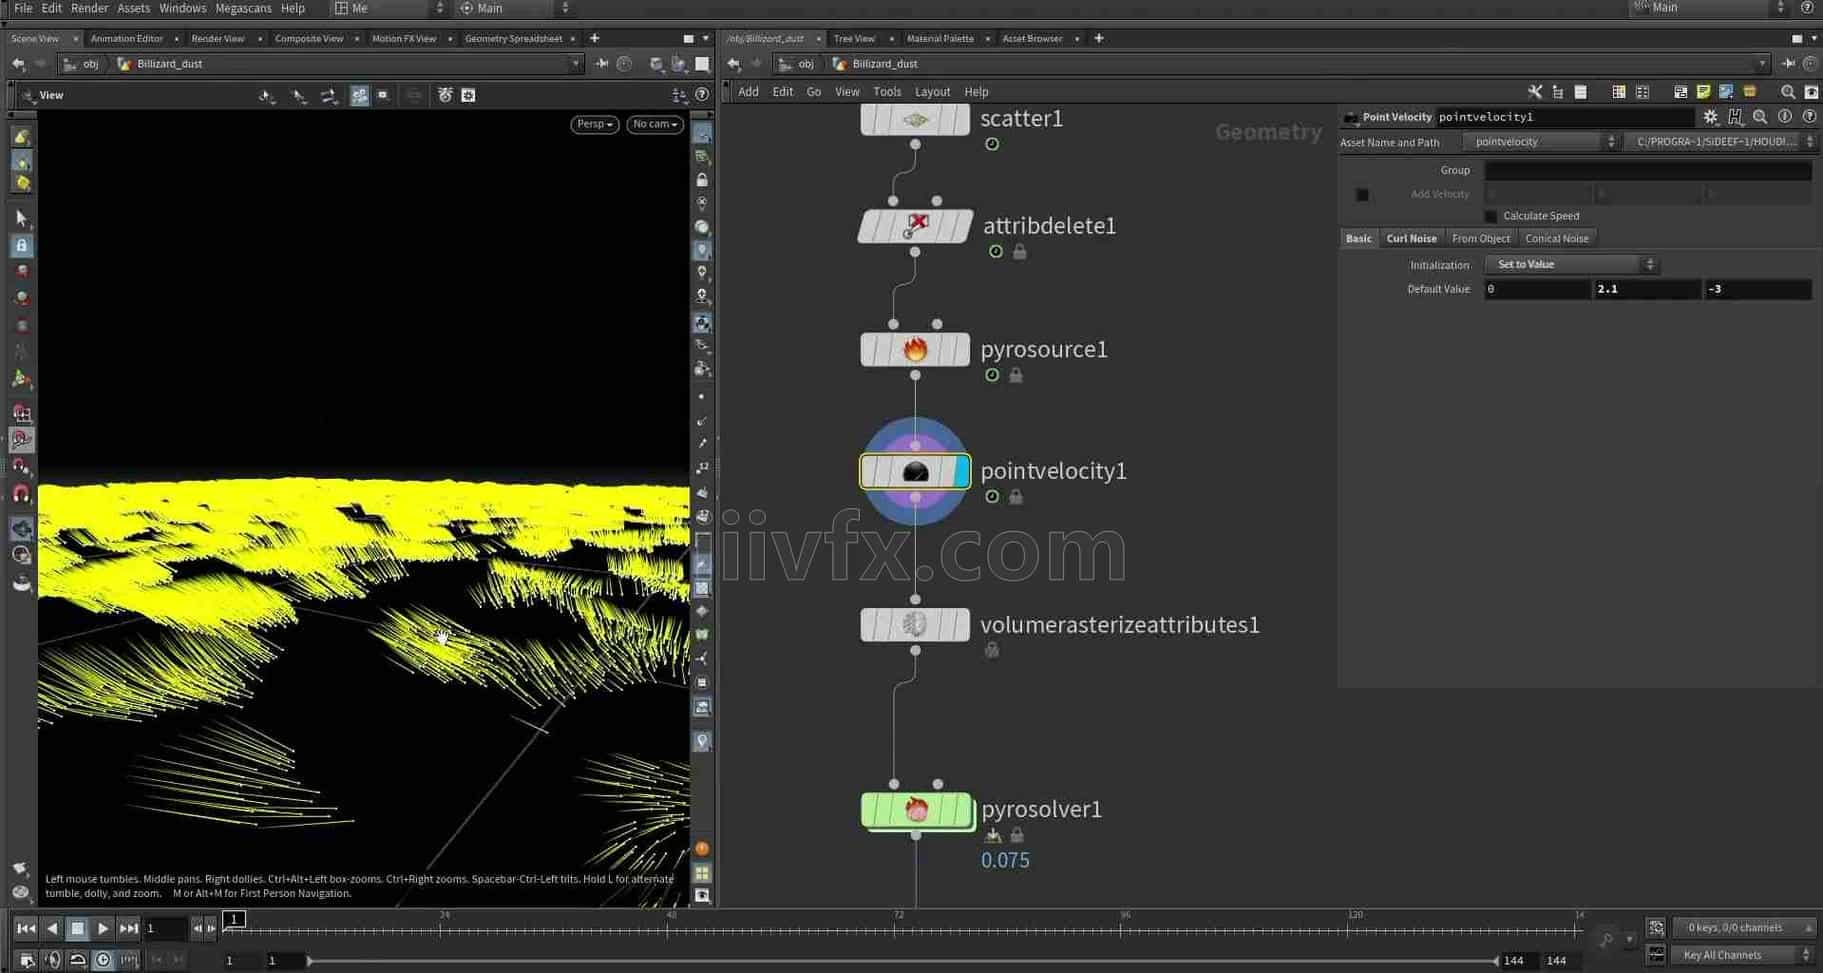Select the attribdelete1 node
This screenshot has height=973, width=1823.
tap(915, 226)
